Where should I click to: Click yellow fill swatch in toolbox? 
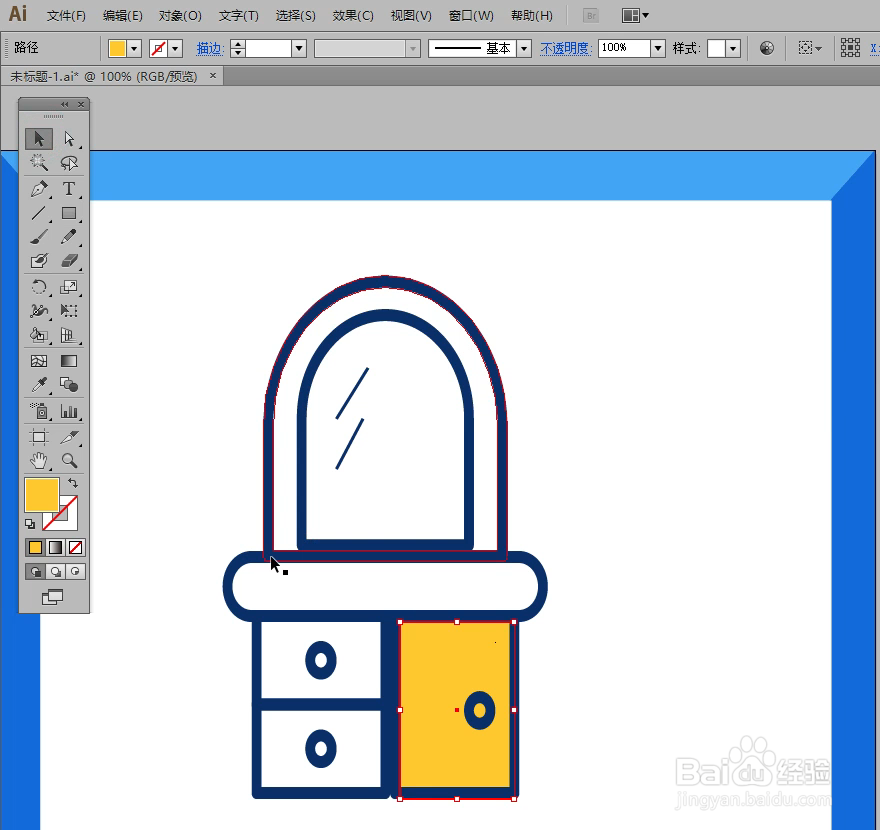tap(42, 494)
